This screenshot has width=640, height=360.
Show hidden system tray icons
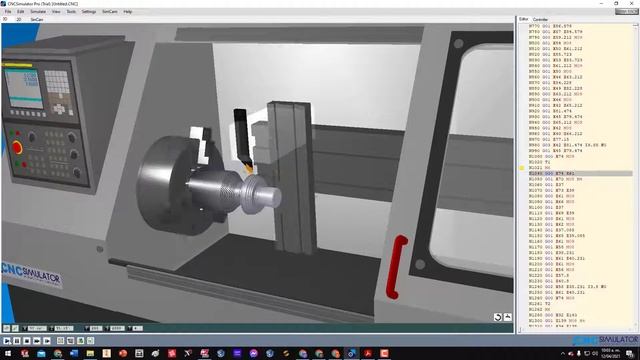click(563, 353)
